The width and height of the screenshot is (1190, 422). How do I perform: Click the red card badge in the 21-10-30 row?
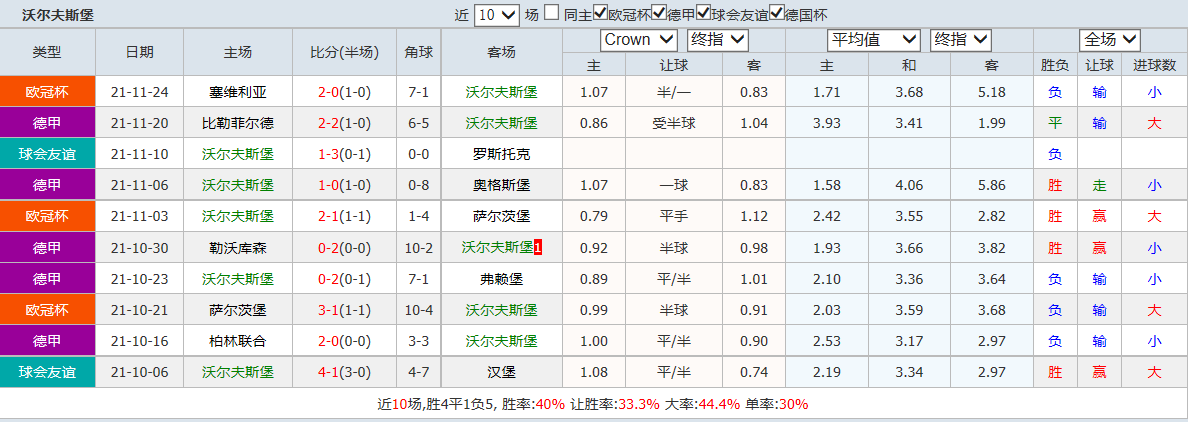(538, 247)
